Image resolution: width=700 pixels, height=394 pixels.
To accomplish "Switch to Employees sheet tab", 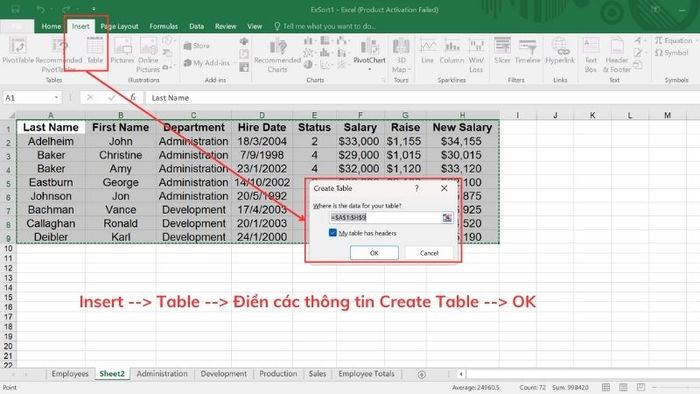I will click(x=70, y=374).
